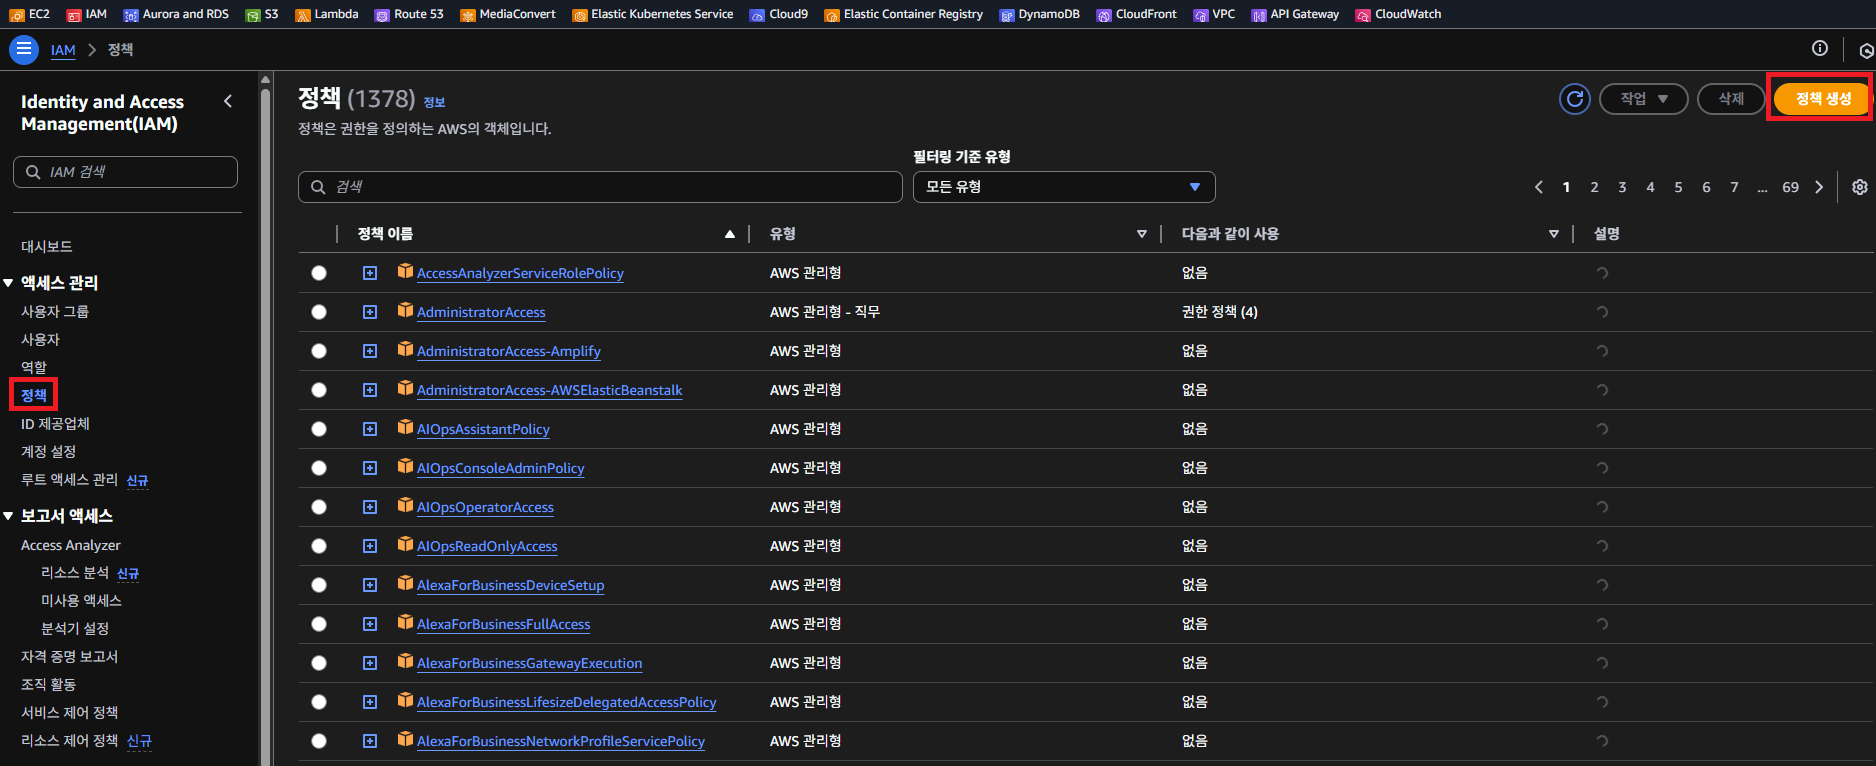Collapse the 보고서 액세스 section
1876x766 pixels.
click(8, 516)
